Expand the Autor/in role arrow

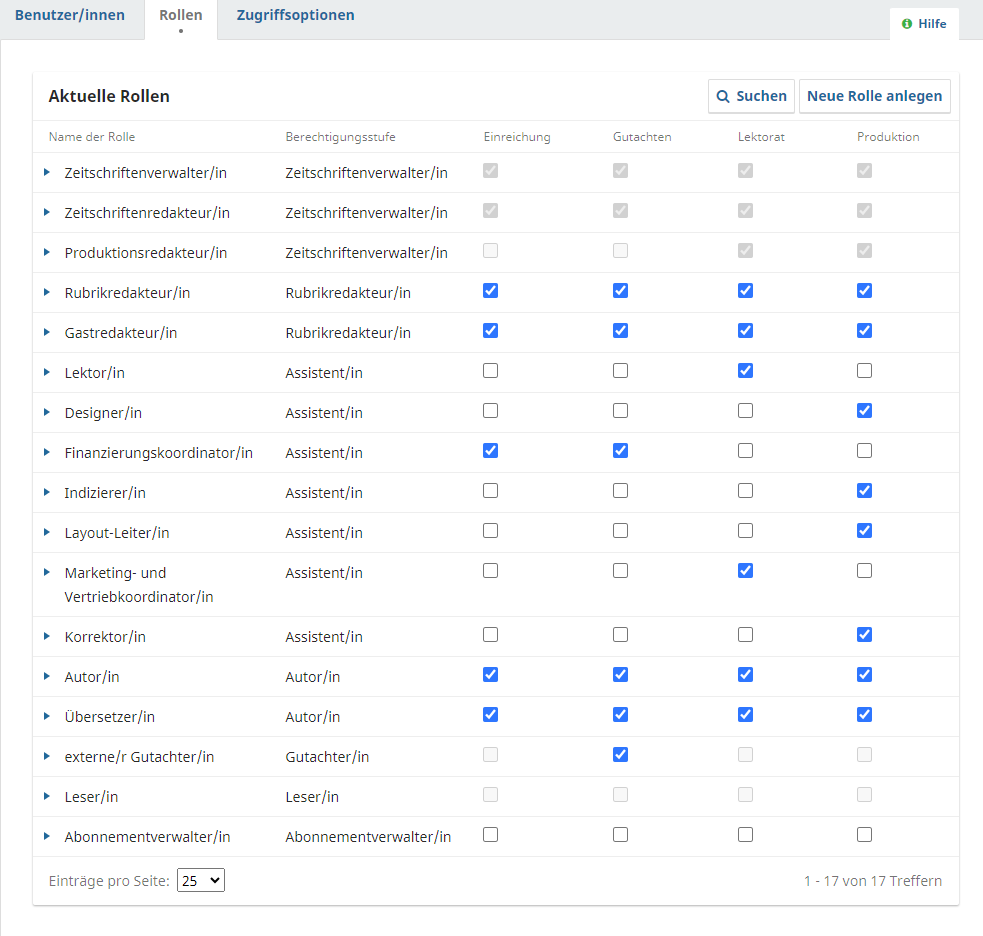pos(47,676)
